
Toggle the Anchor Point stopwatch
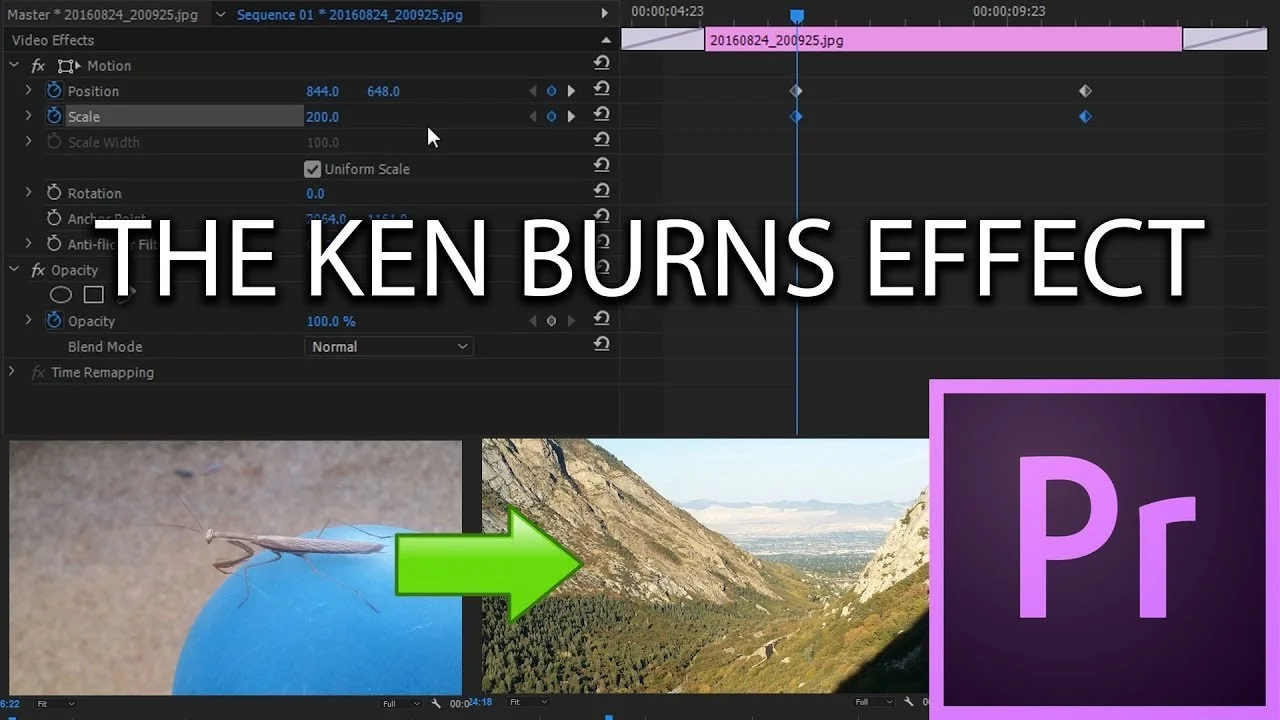click(54, 218)
